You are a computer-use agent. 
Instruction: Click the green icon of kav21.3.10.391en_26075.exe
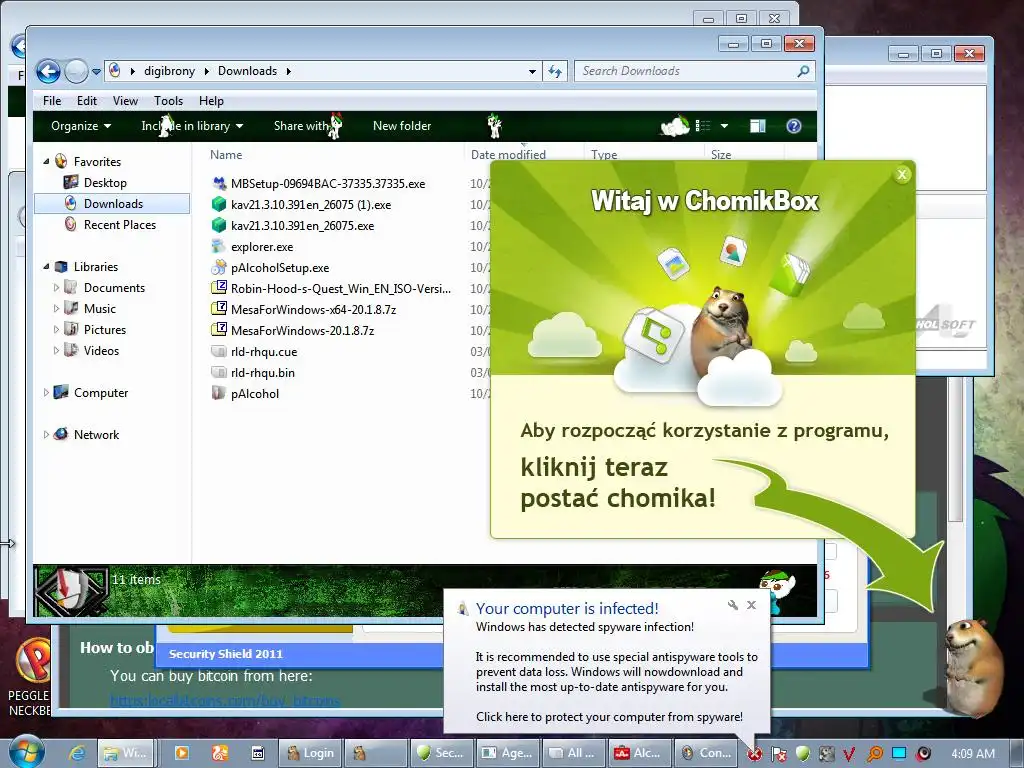coord(219,225)
